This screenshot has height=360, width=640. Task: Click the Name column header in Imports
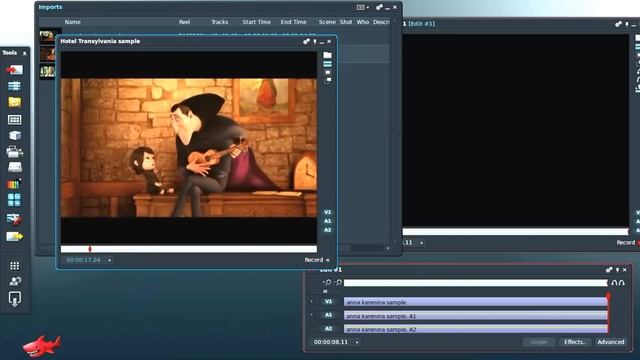tap(73, 22)
